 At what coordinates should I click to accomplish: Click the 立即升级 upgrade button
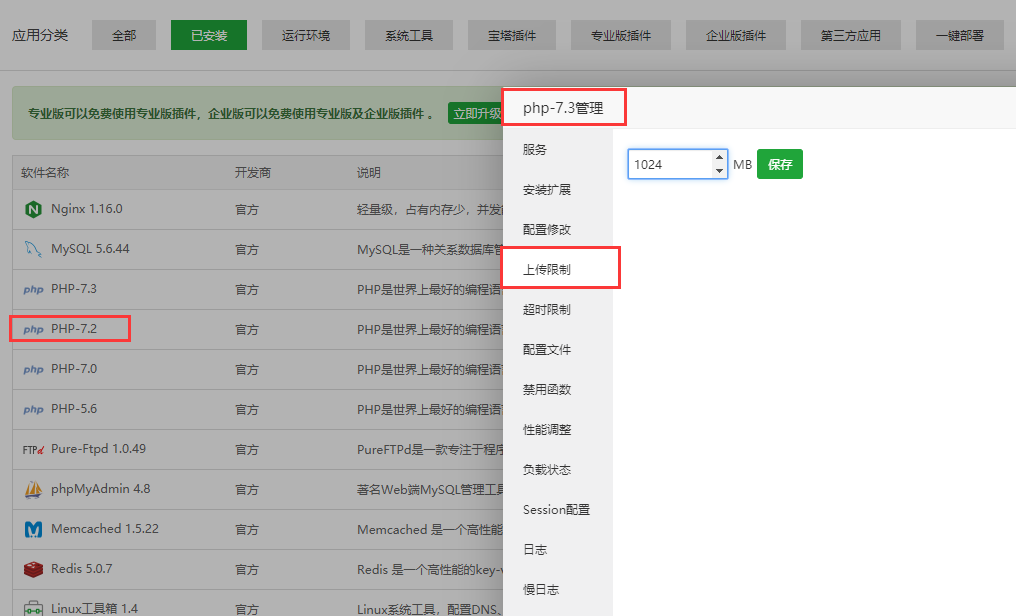click(476, 114)
